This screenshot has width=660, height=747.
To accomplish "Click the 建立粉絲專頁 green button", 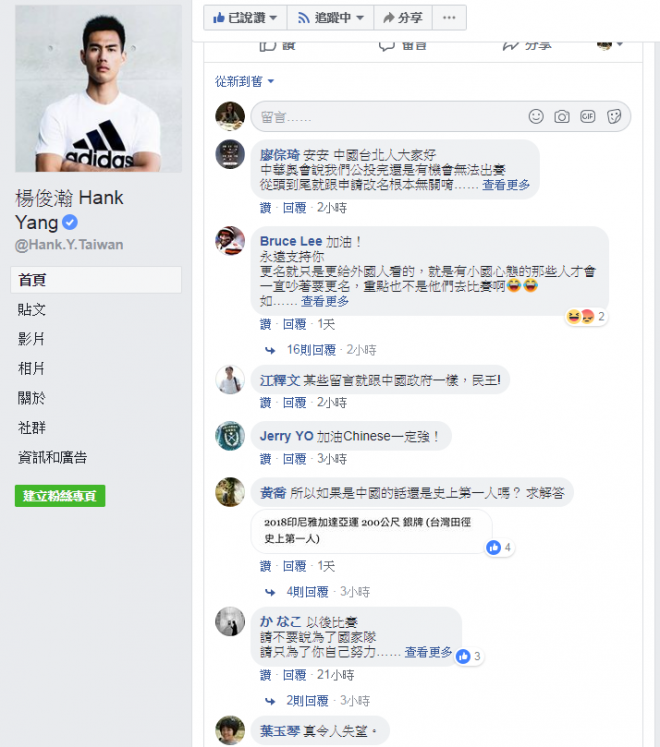I will click(60, 496).
